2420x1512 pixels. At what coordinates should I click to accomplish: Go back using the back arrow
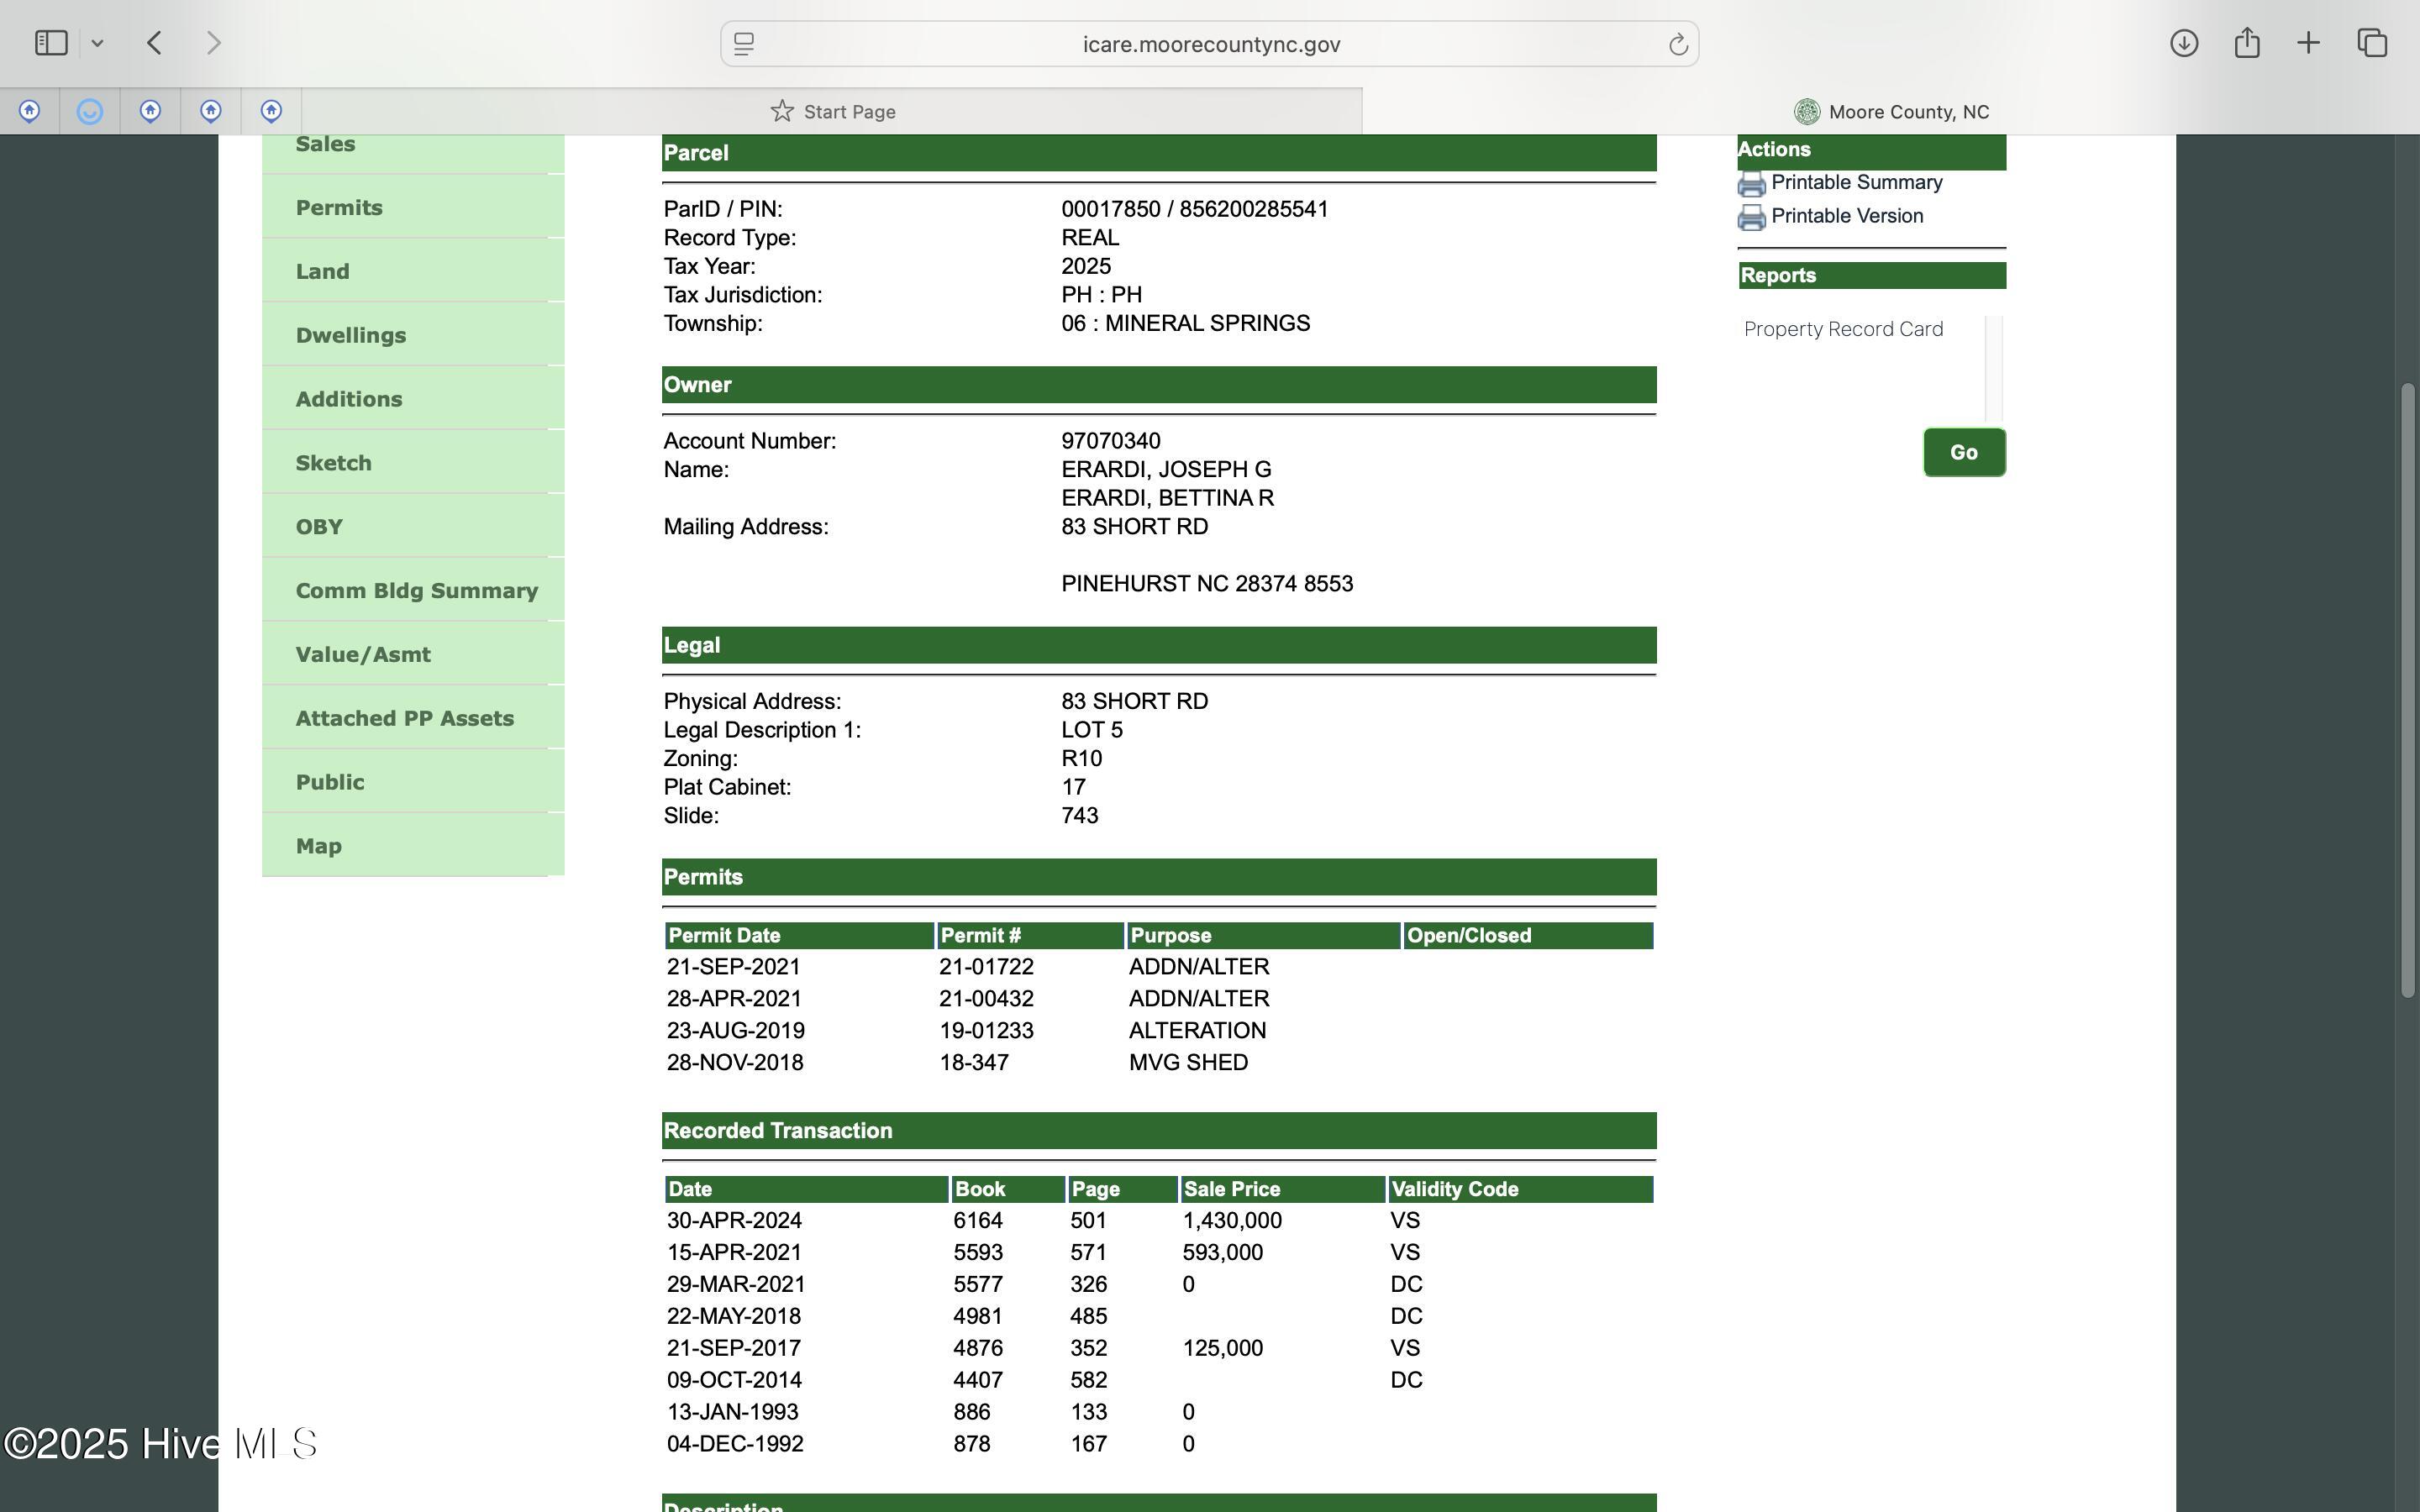point(154,43)
